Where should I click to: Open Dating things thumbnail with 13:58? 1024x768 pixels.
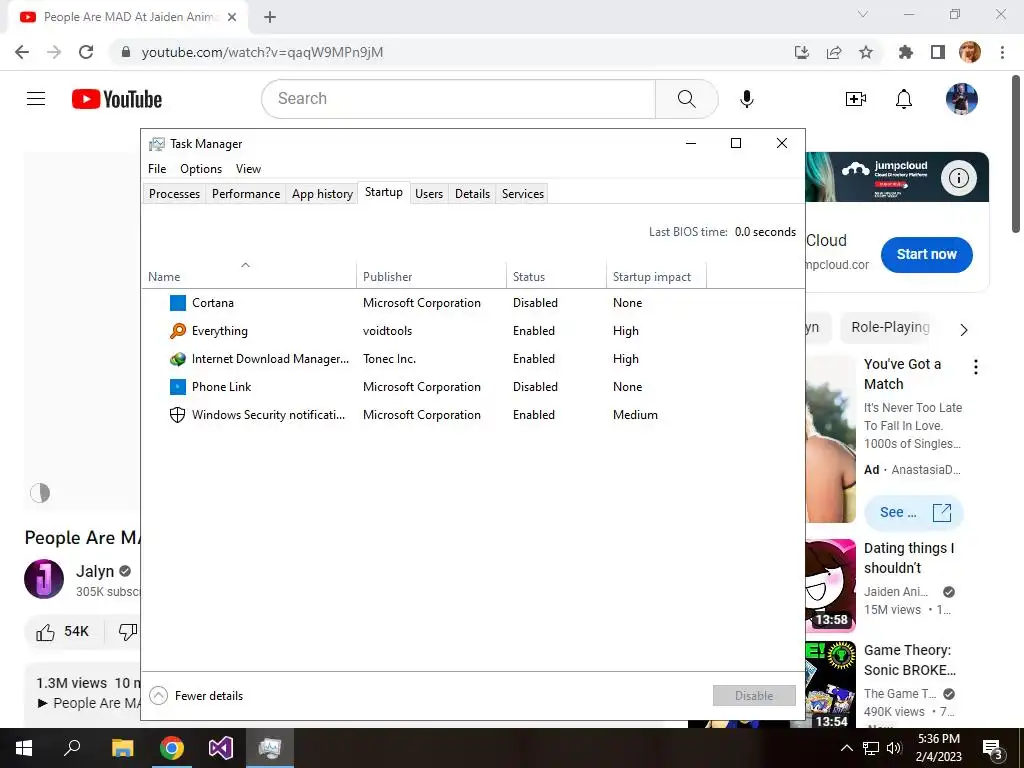click(x=831, y=586)
